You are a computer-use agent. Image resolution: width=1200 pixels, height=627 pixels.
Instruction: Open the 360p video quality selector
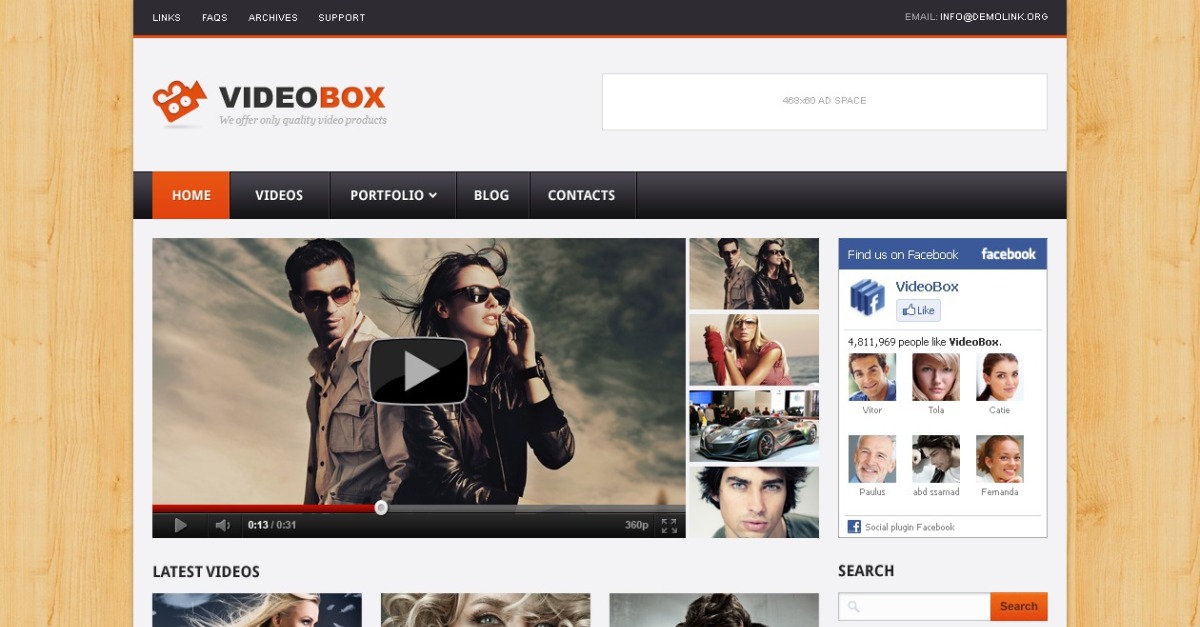click(636, 525)
